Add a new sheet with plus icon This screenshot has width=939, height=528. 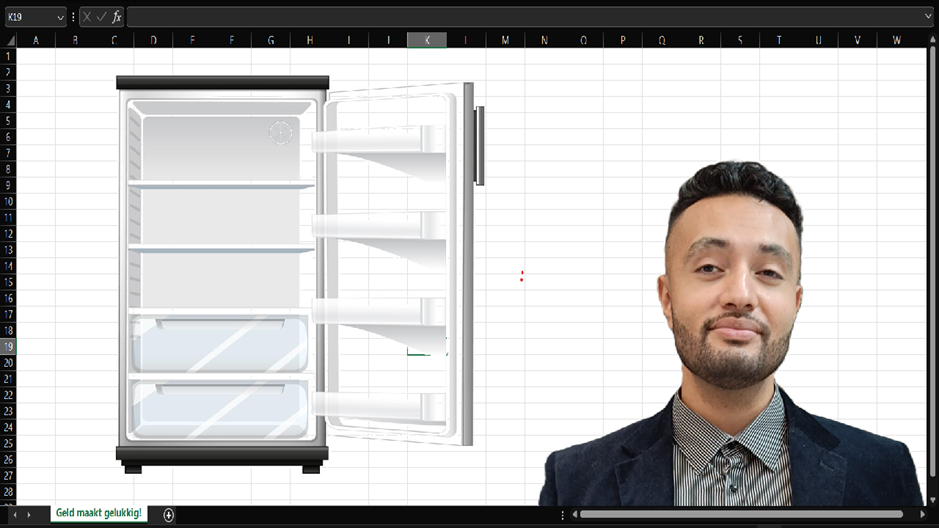pyautogui.click(x=168, y=515)
